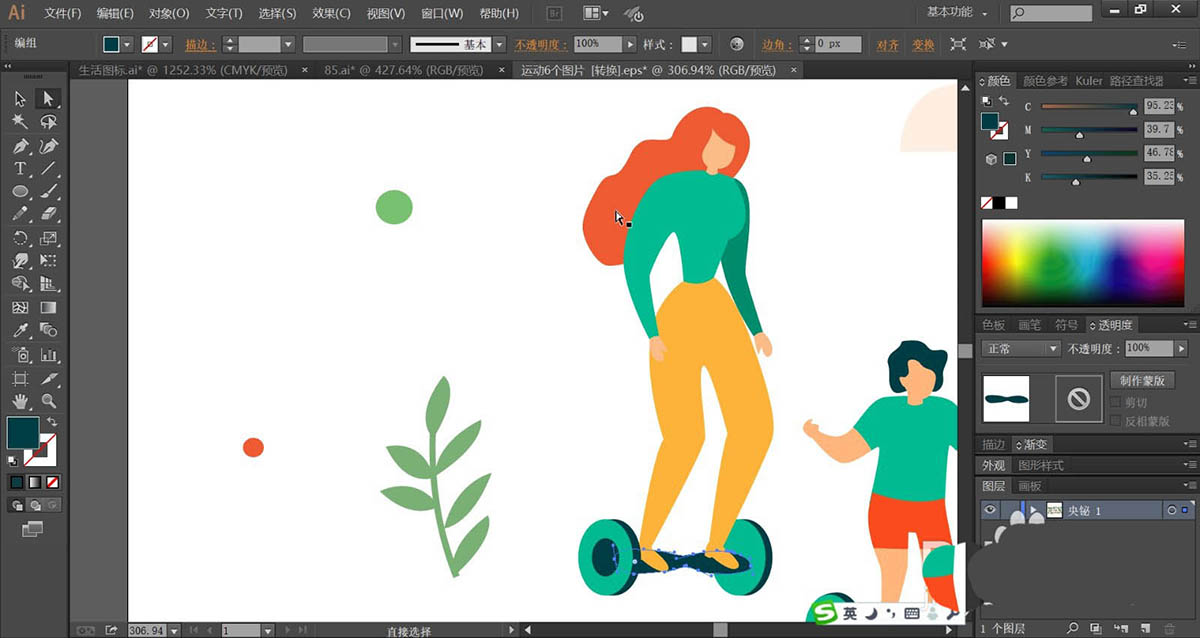
Task: Toggle visibility eye of layer 1
Action: [990, 510]
